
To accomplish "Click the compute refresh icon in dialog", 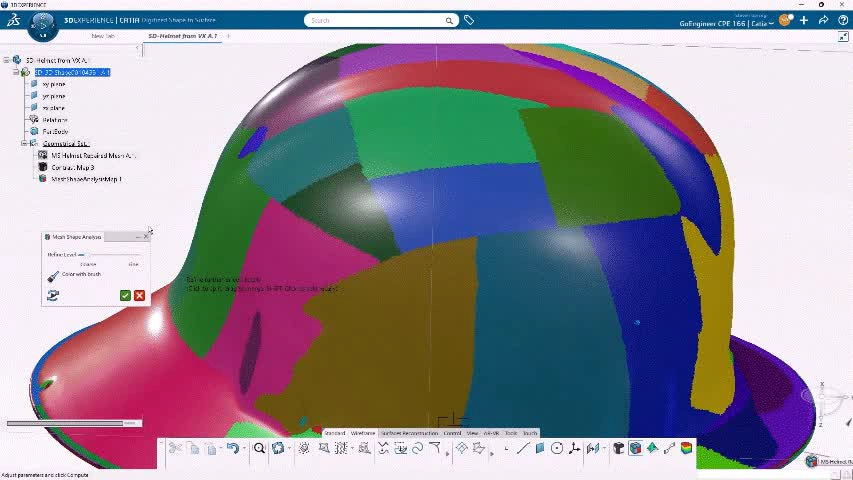I will click(53, 295).
